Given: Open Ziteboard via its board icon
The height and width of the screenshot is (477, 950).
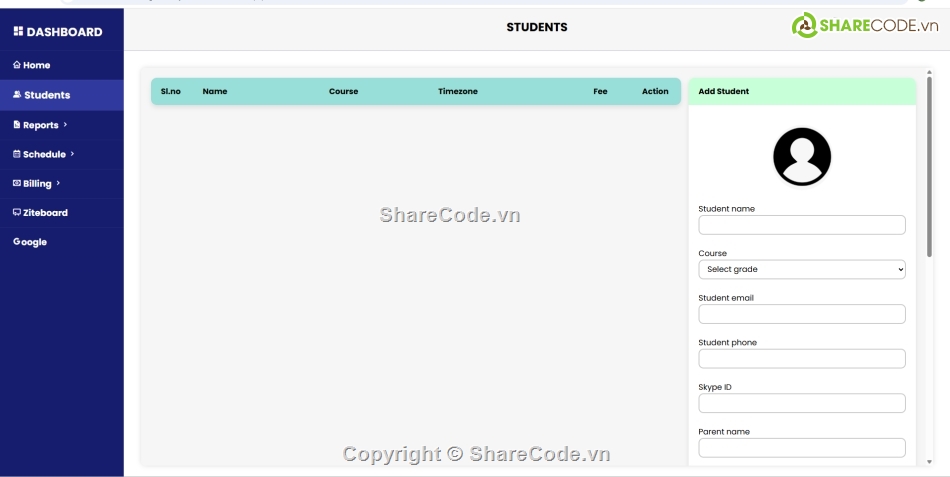Looking at the screenshot, I should [x=16, y=212].
